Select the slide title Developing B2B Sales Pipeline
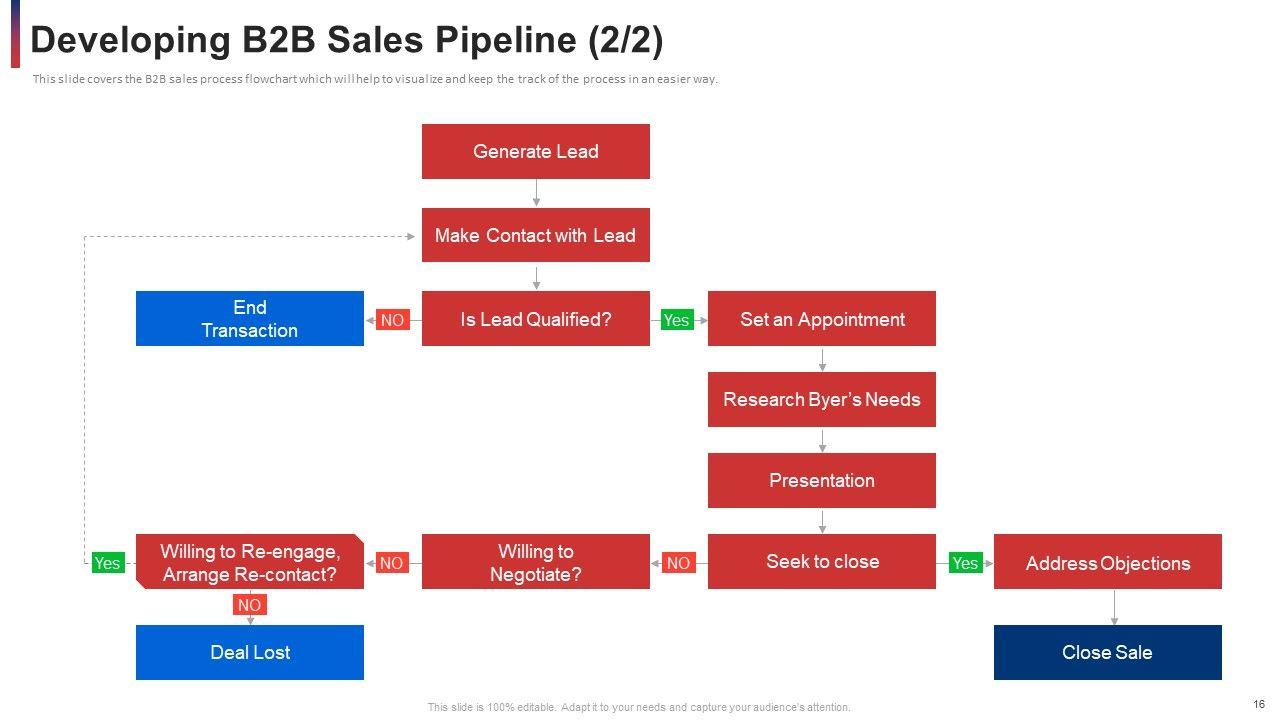This screenshot has height=720, width=1280. pyautogui.click(x=347, y=41)
